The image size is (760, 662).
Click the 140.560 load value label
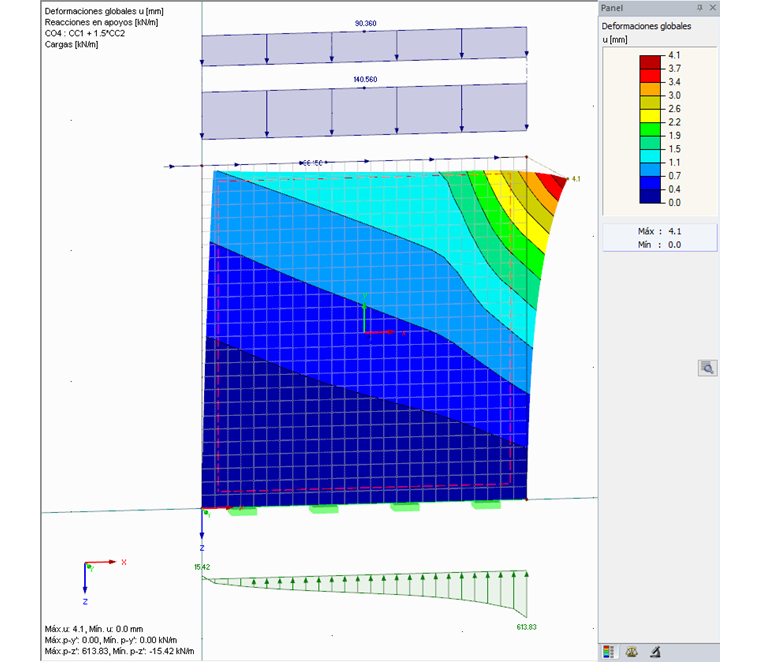pyautogui.click(x=365, y=79)
